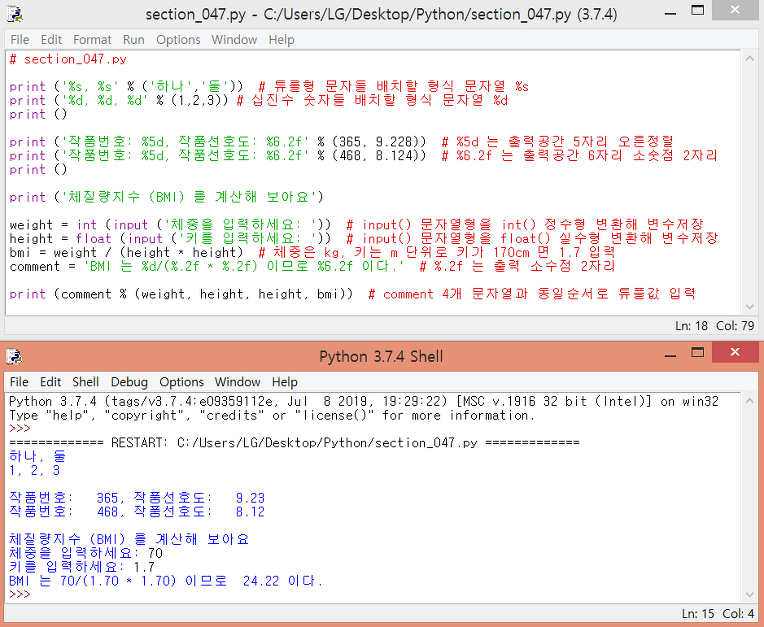Open the Options menu in the editor window
764x627 pixels.
click(178, 39)
